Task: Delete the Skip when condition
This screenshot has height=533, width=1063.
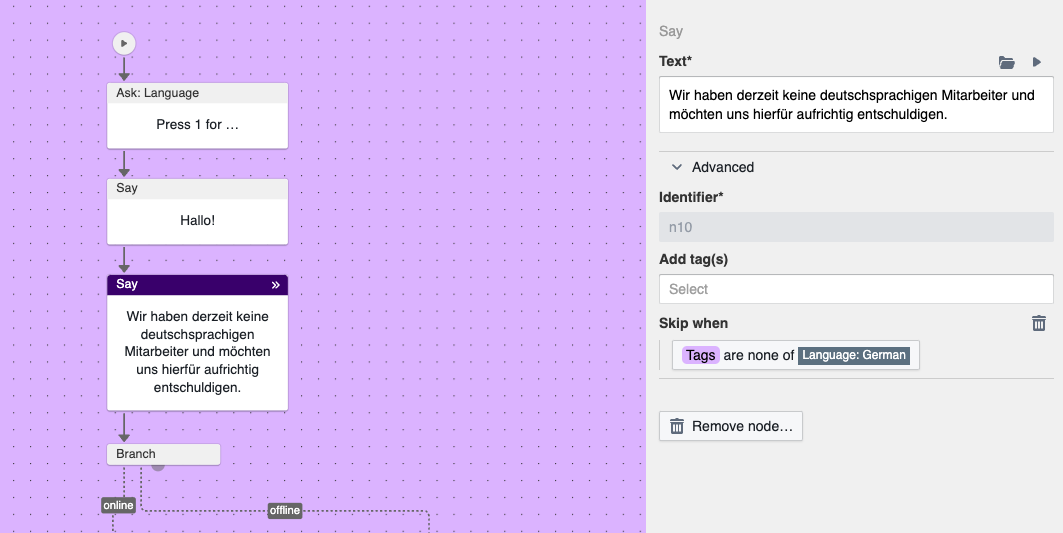Action: click(x=1039, y=323)
